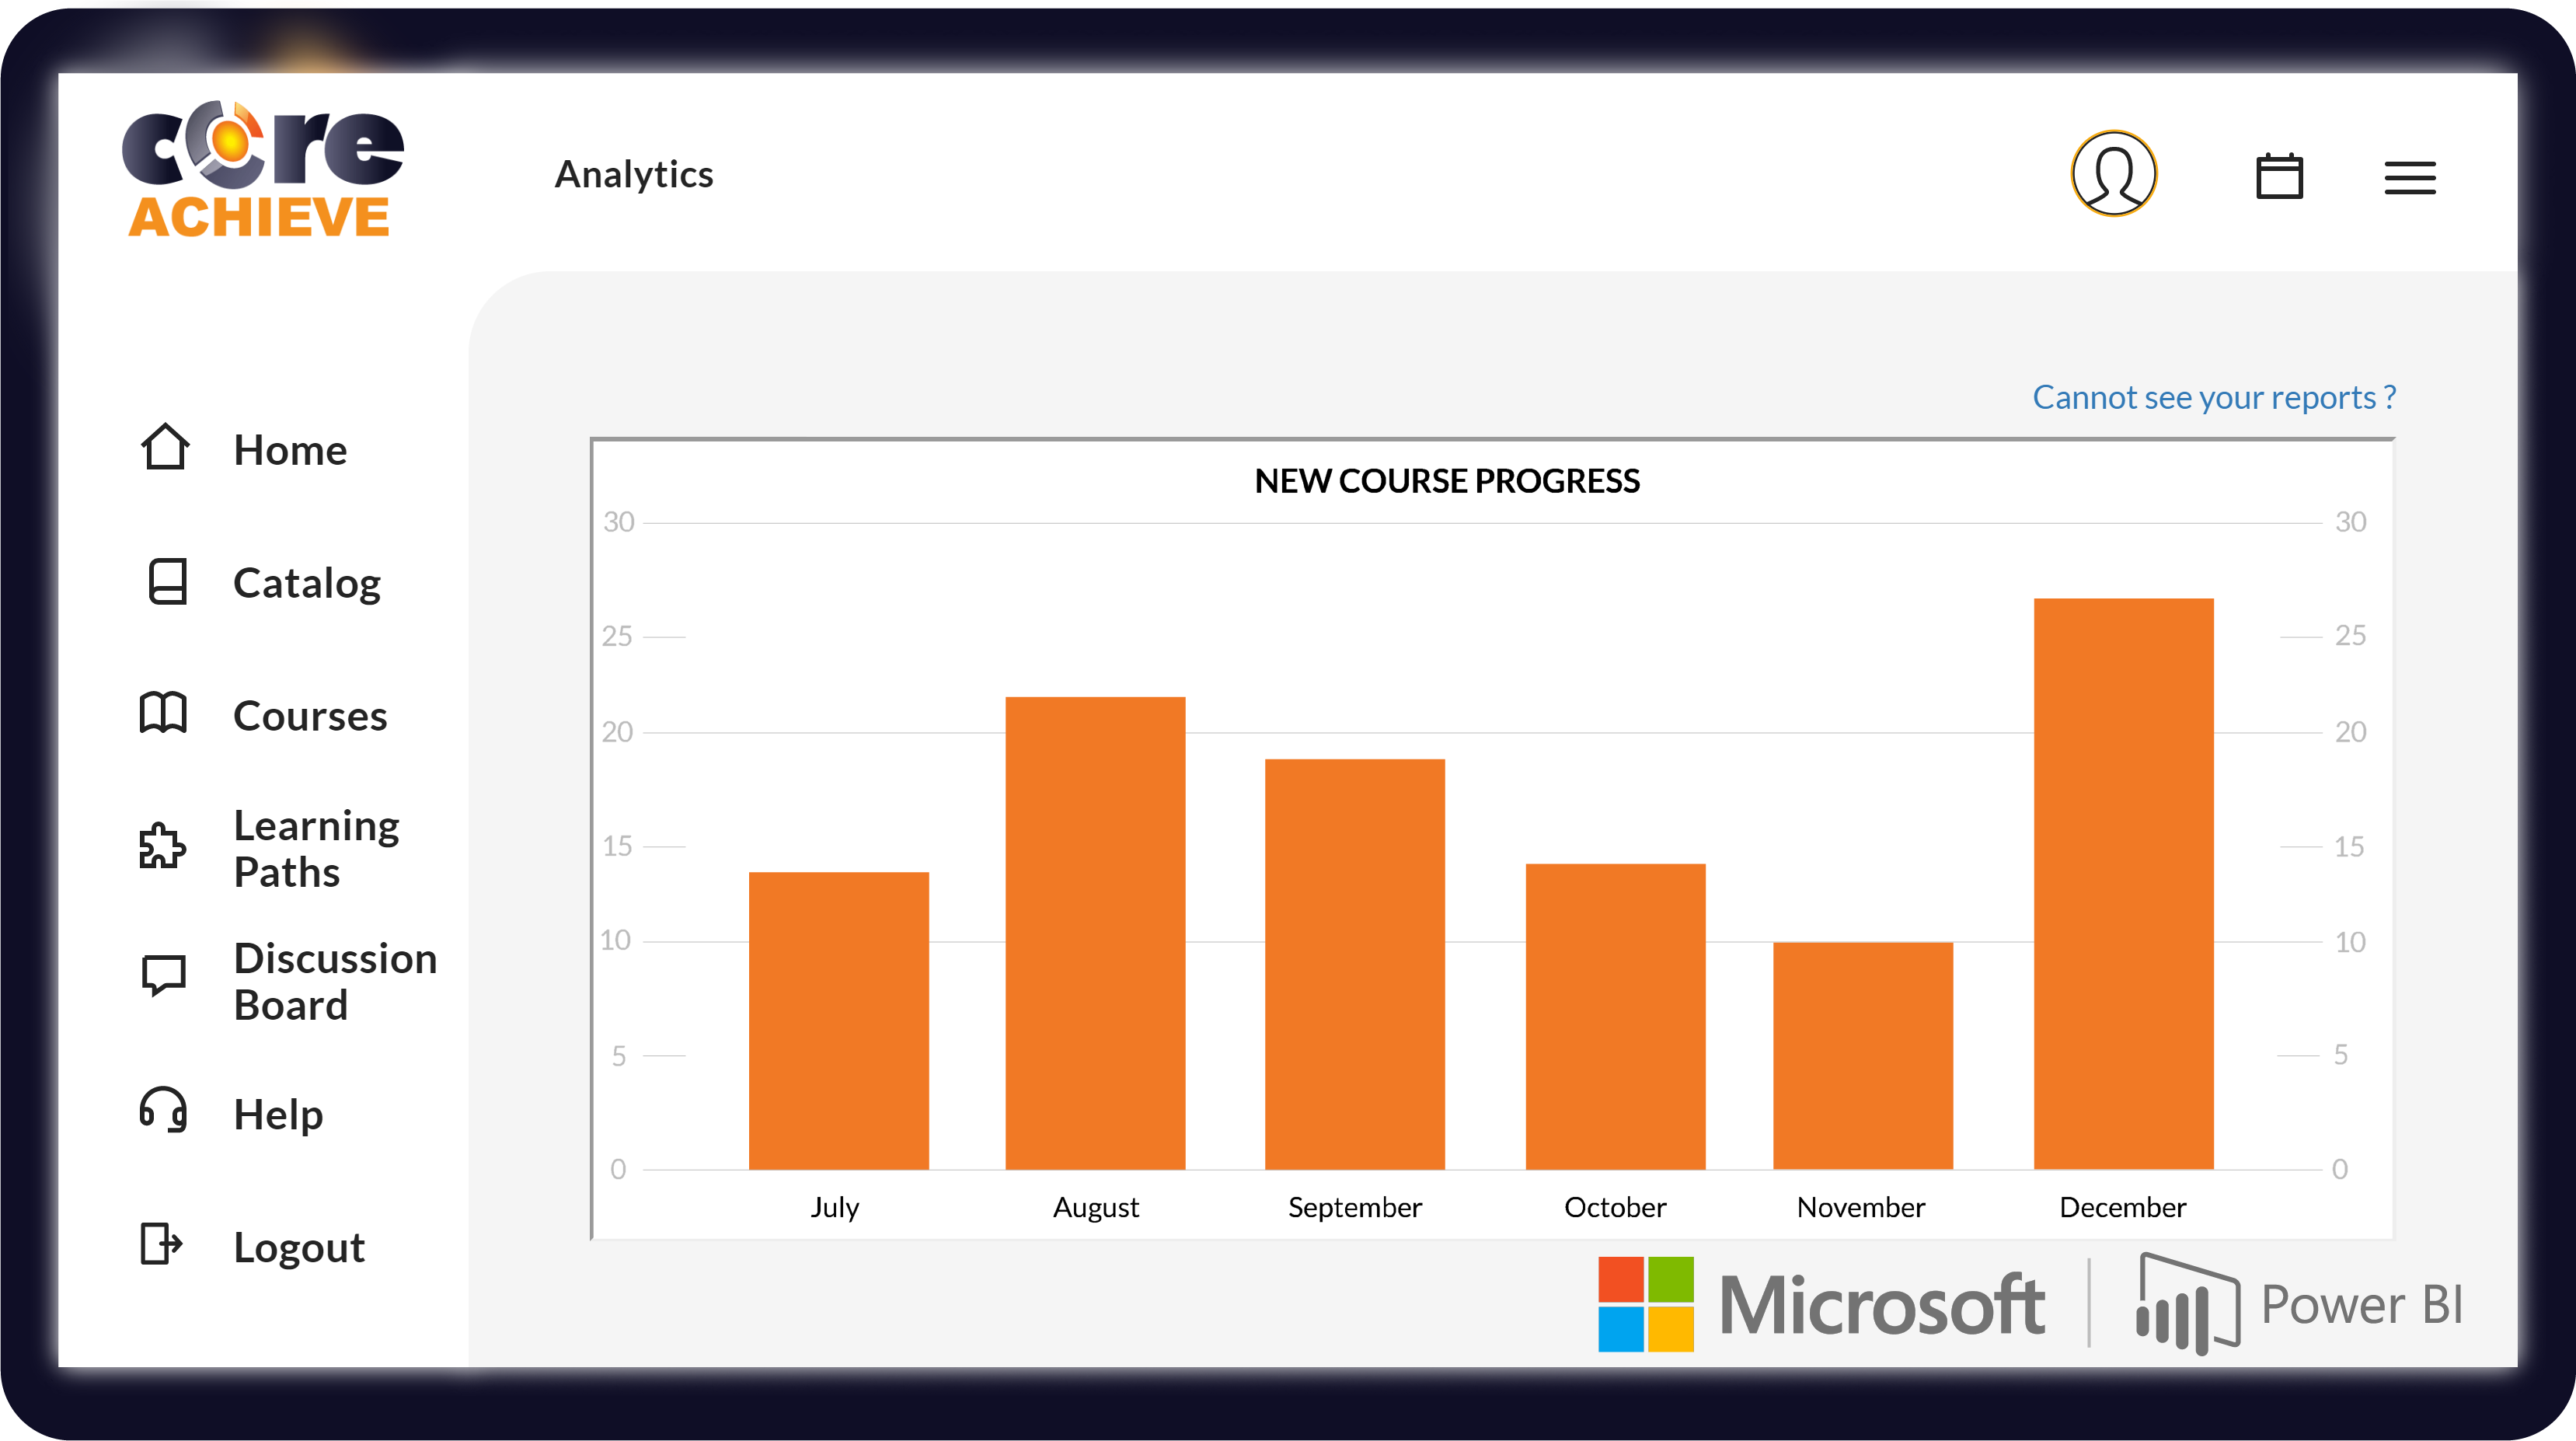Go to Home in sidebar
Screen dimensions: 2576x1441
[x=290, y=450]
